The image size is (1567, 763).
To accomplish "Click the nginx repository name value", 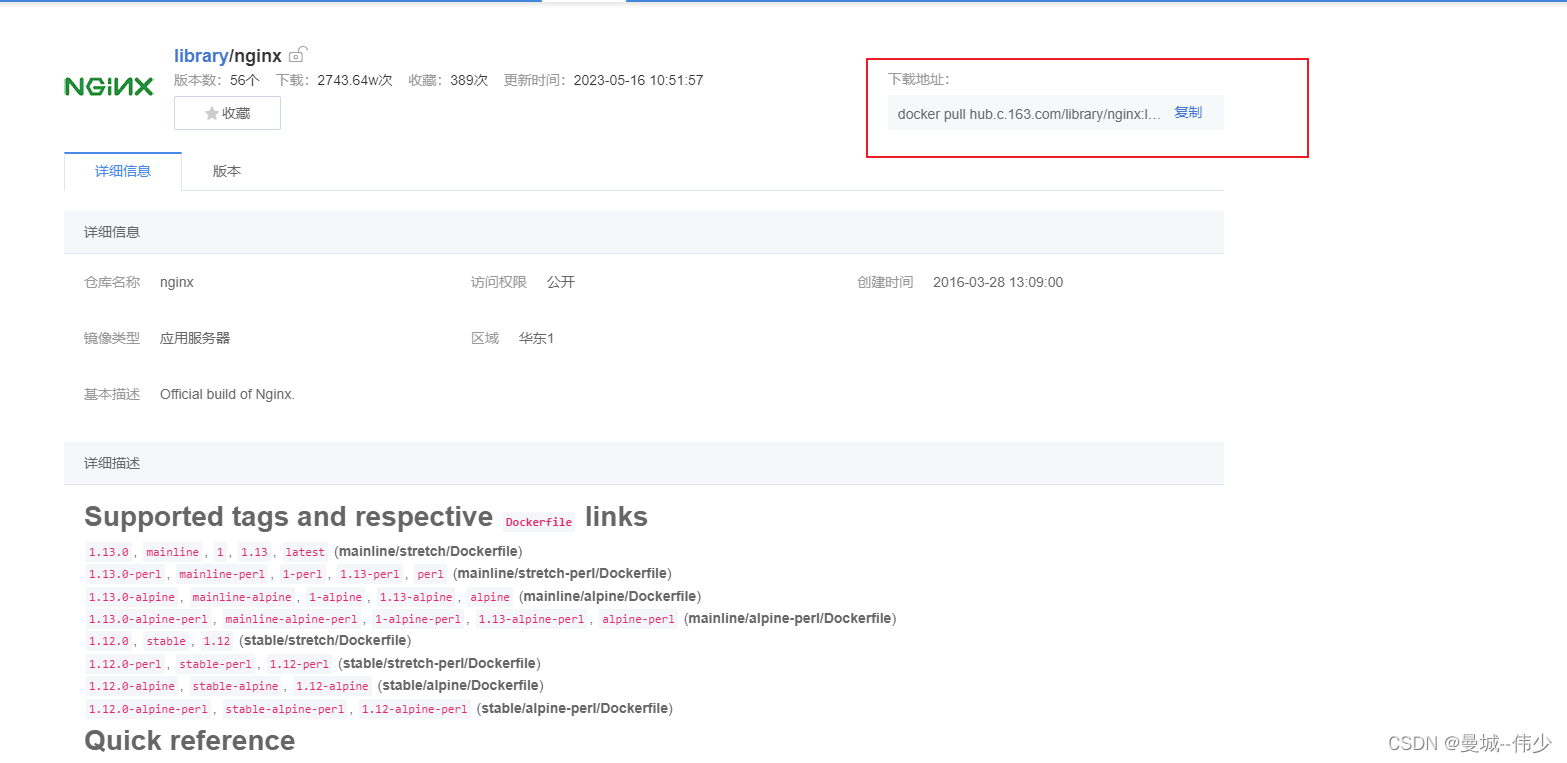I will point(177,282).
